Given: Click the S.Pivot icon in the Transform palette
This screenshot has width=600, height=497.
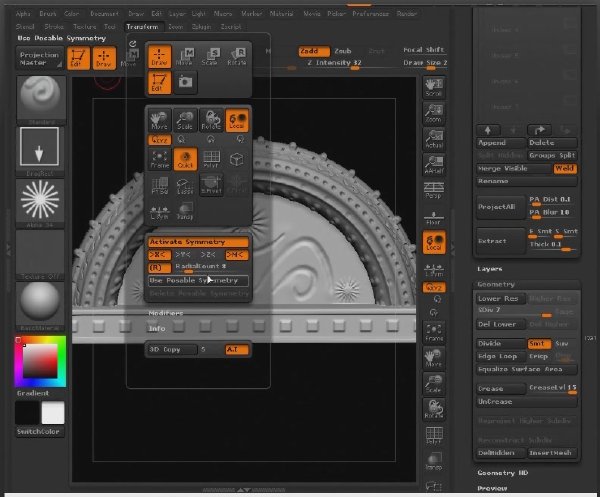Looking at the screenshot, I should click(x=211, y=185).
